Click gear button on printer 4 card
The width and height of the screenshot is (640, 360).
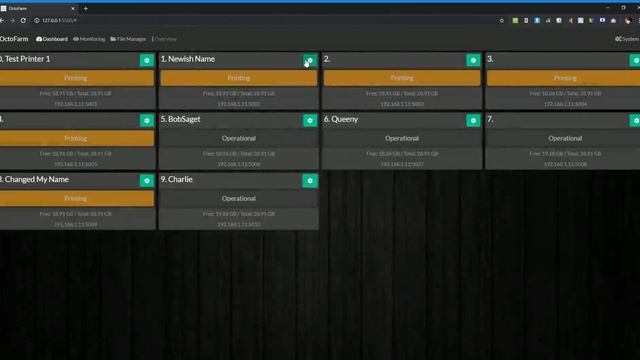point(147,120)
